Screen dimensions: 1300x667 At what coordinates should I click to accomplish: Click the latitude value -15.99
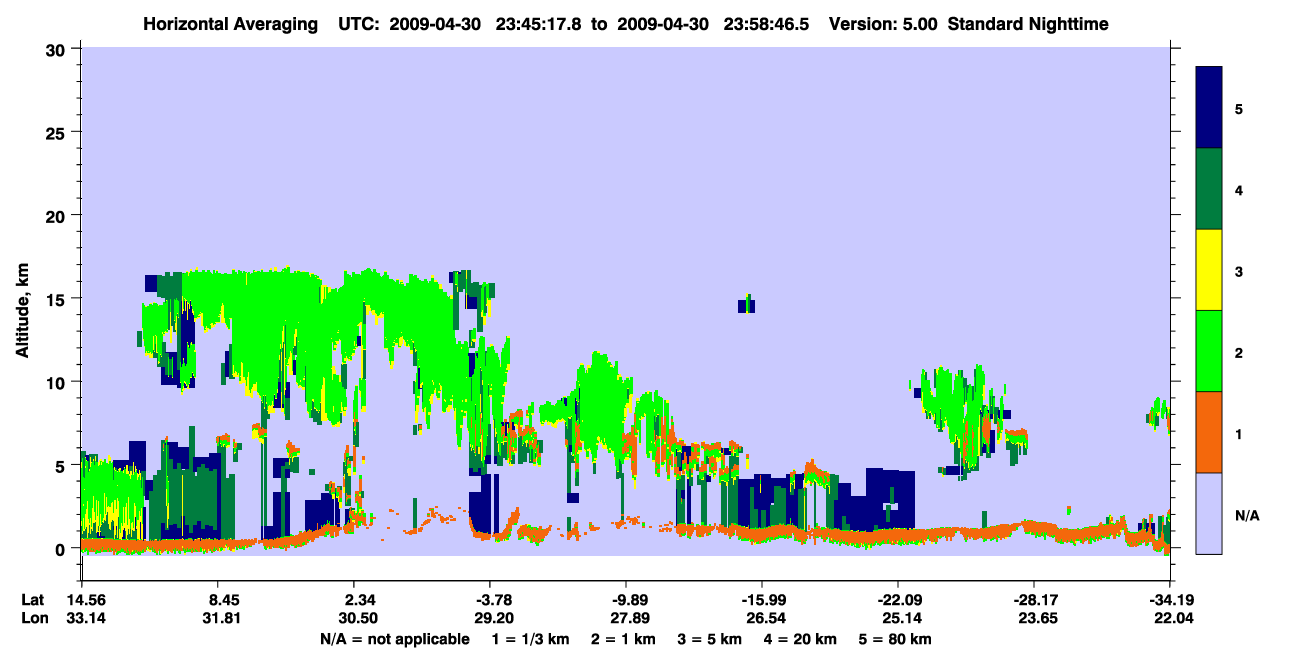point(762,600)
